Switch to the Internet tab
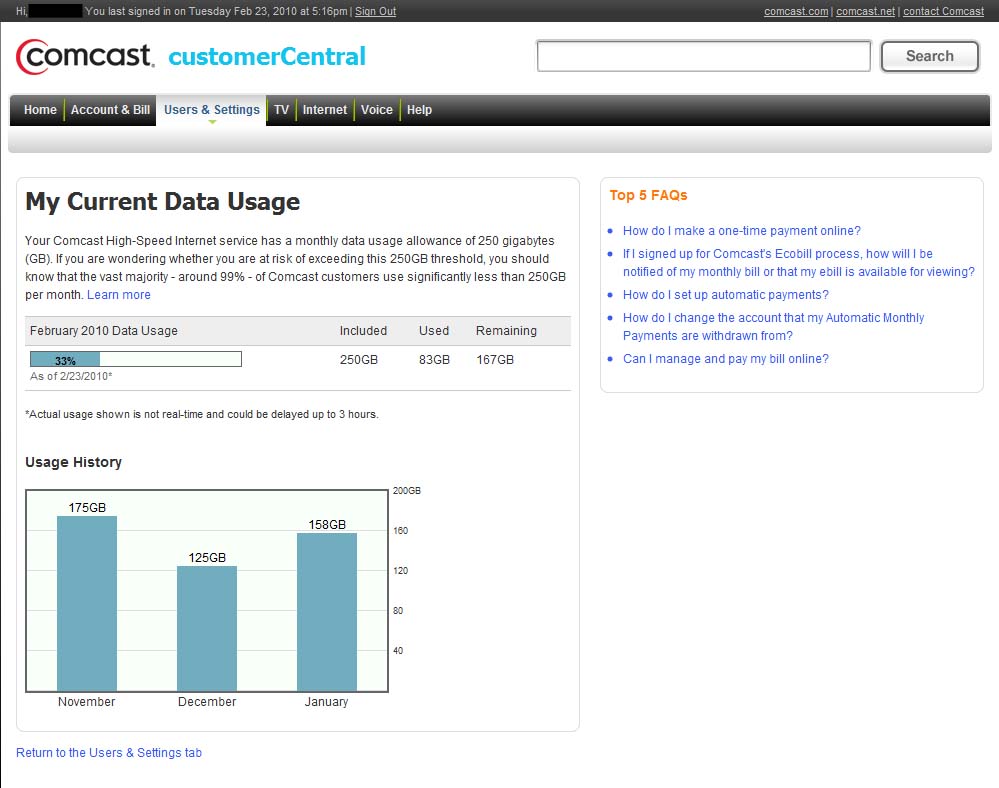 tap(325, 110)
